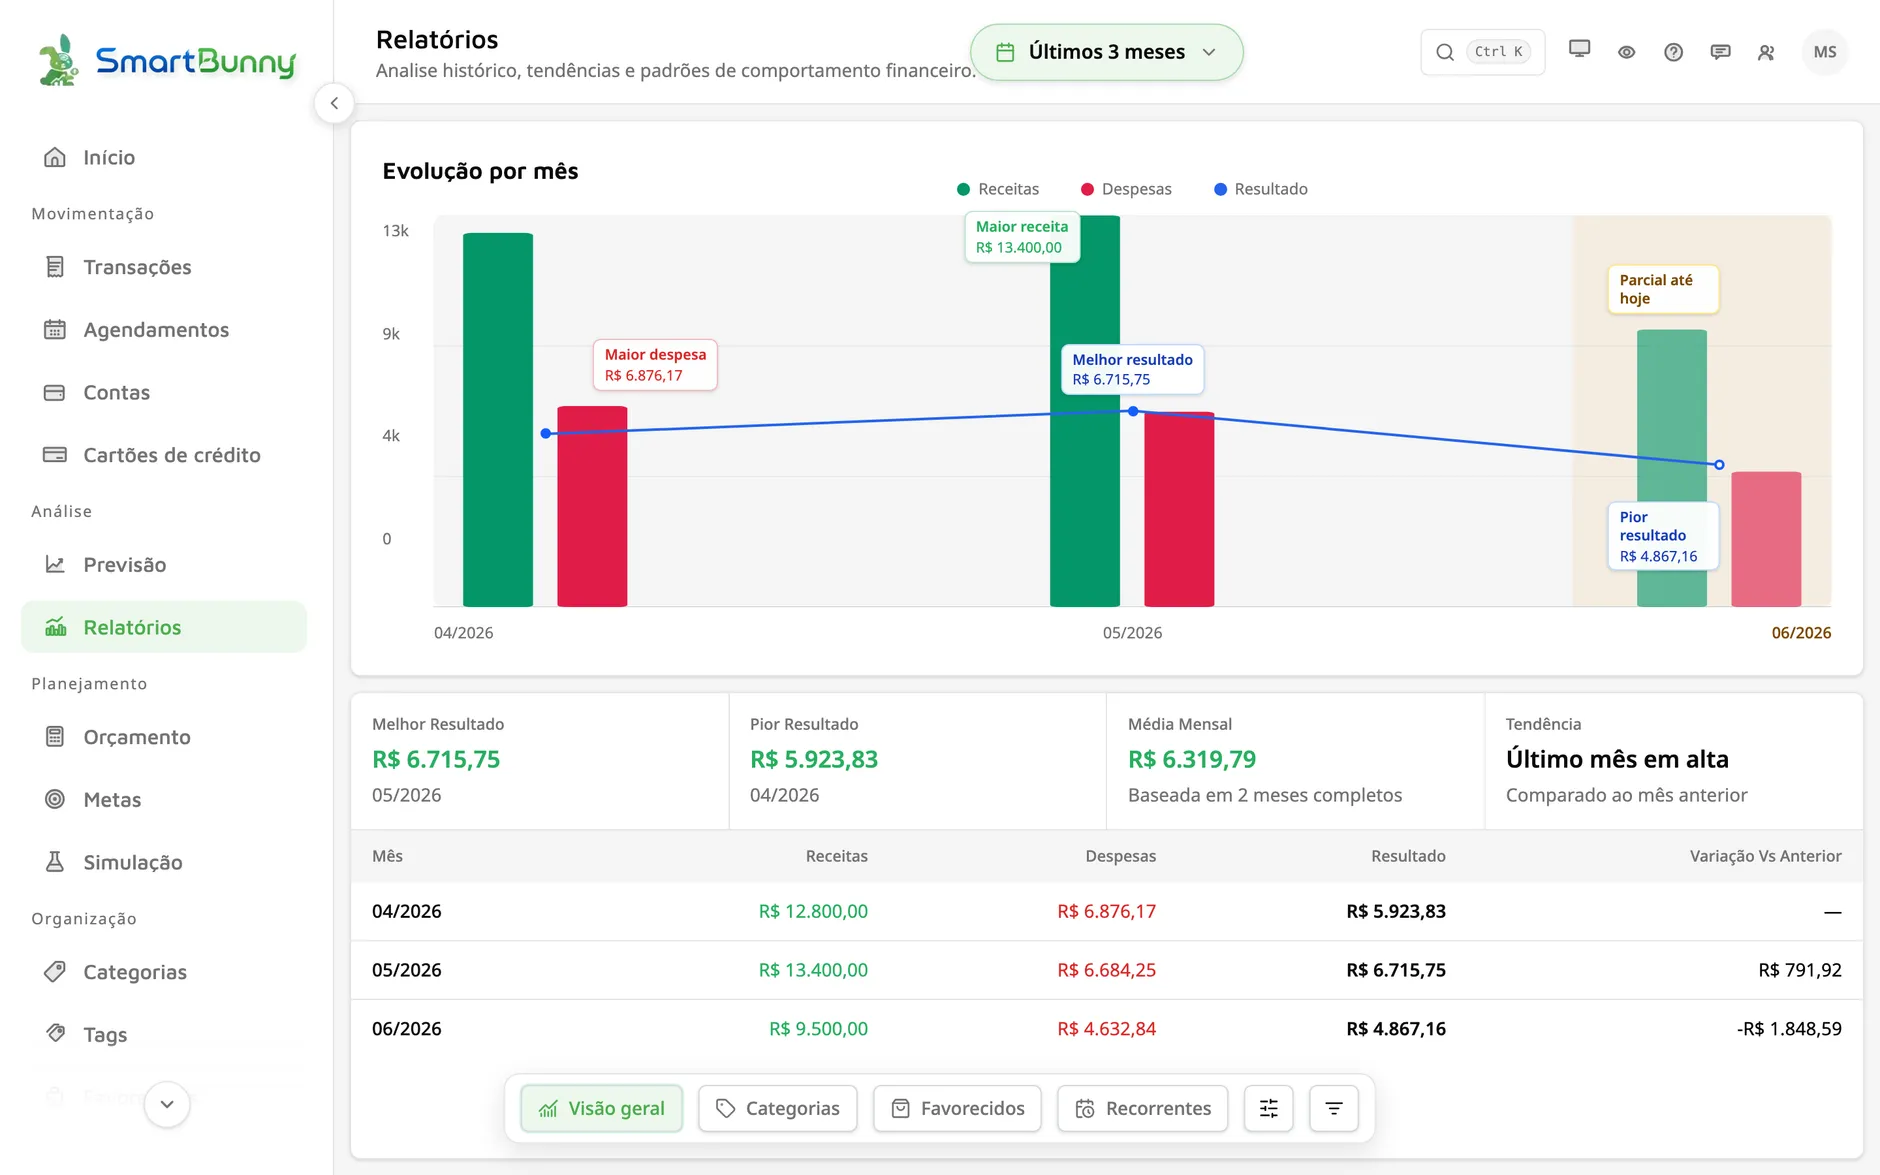Click R$ 13.400,00 in the 05/2026 row
The width and height of the screenshot is (1880, 1175).
813,970
